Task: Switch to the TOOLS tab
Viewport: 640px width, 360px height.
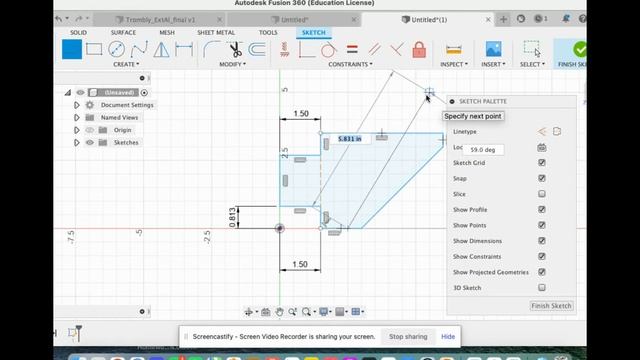Action: [268, 32]
